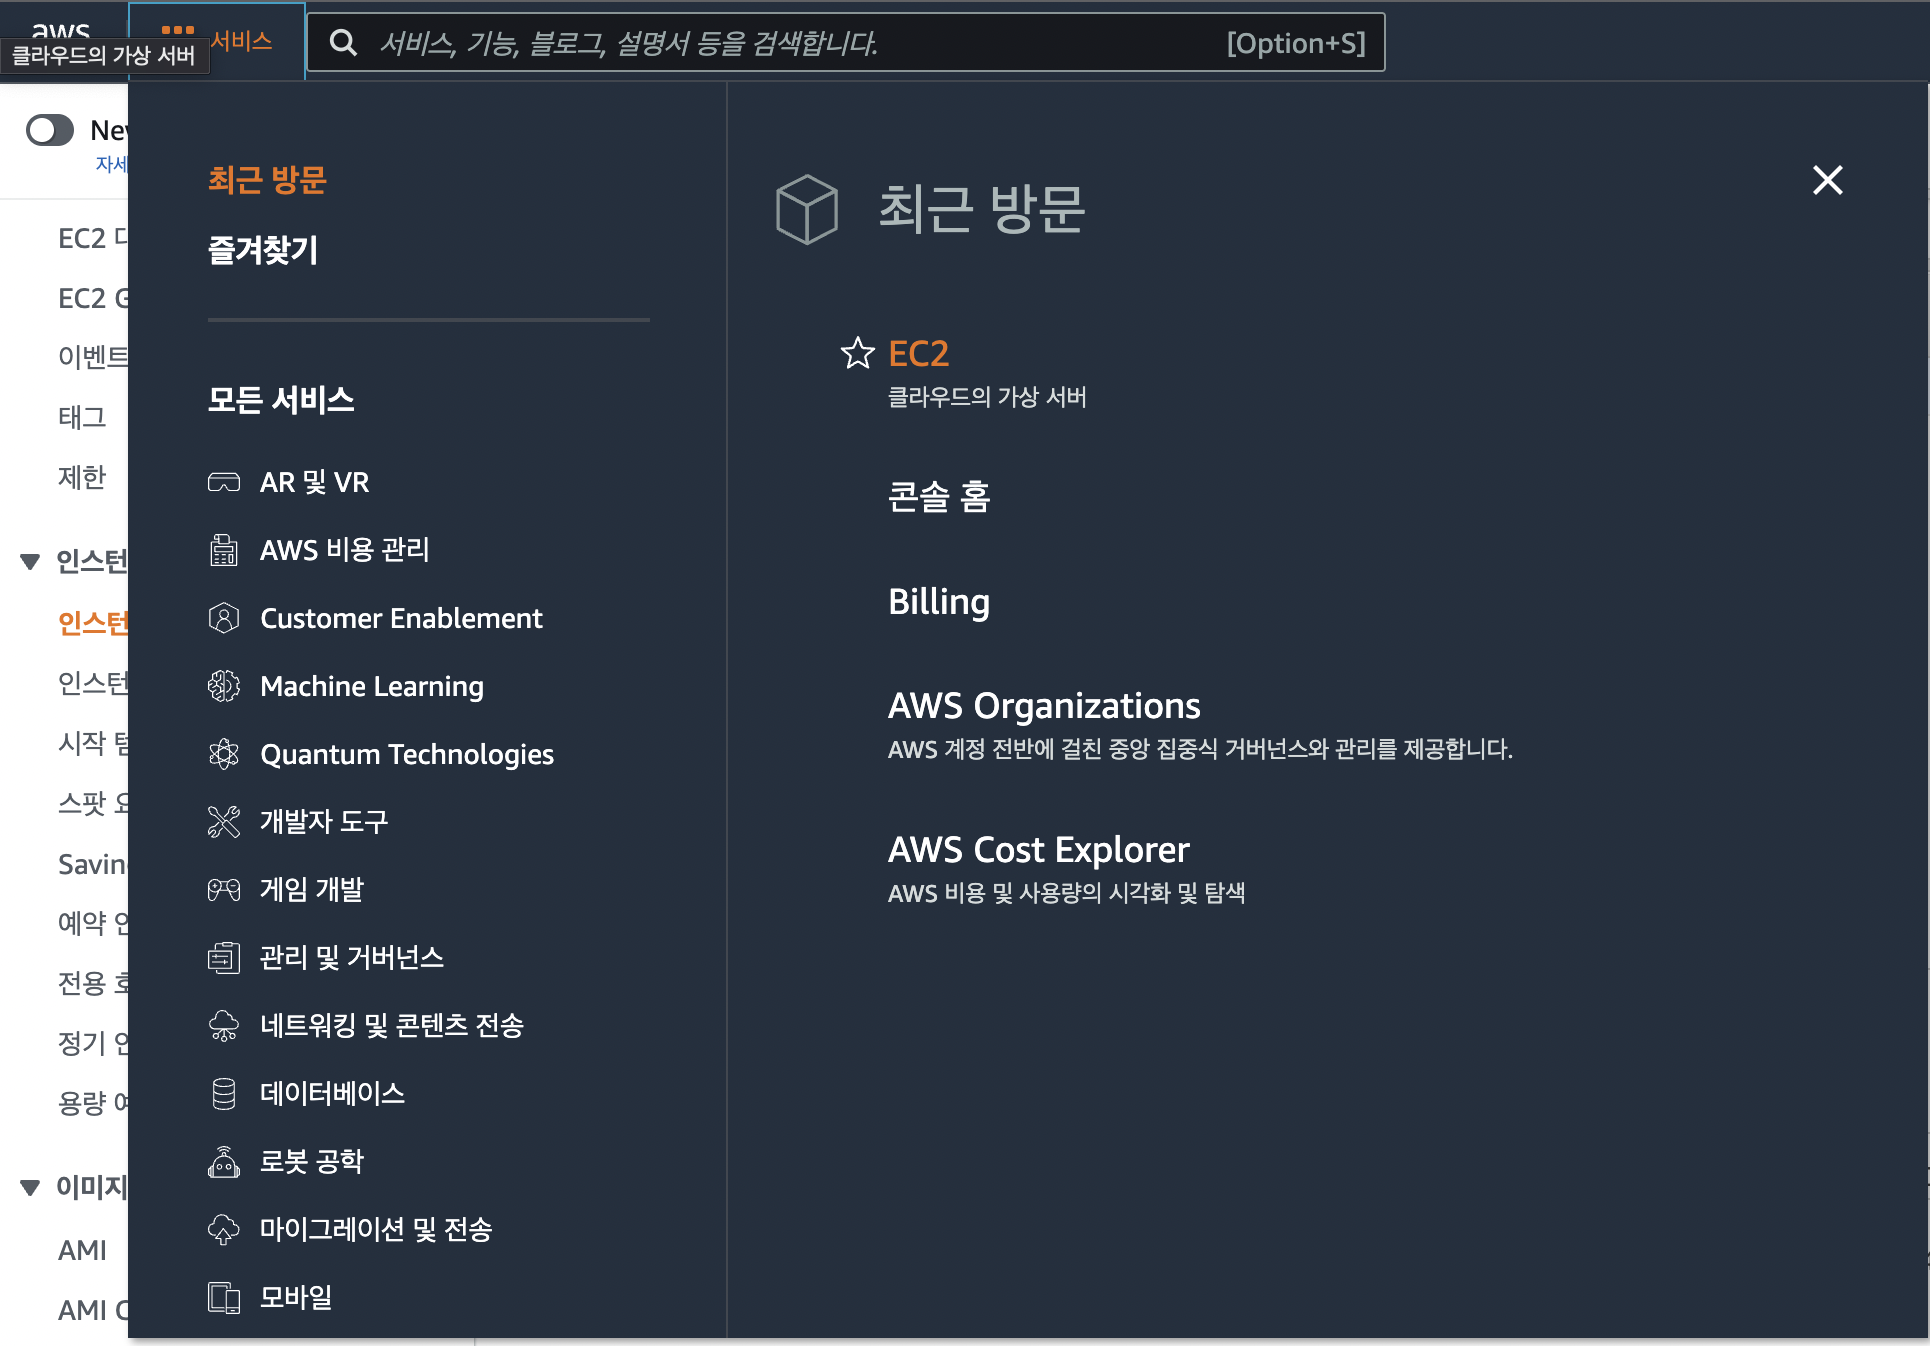Screen dimensions: 1930x1346
Task: Click the 관리 및 거버넌스 icon
Action: tap(224, 958)
